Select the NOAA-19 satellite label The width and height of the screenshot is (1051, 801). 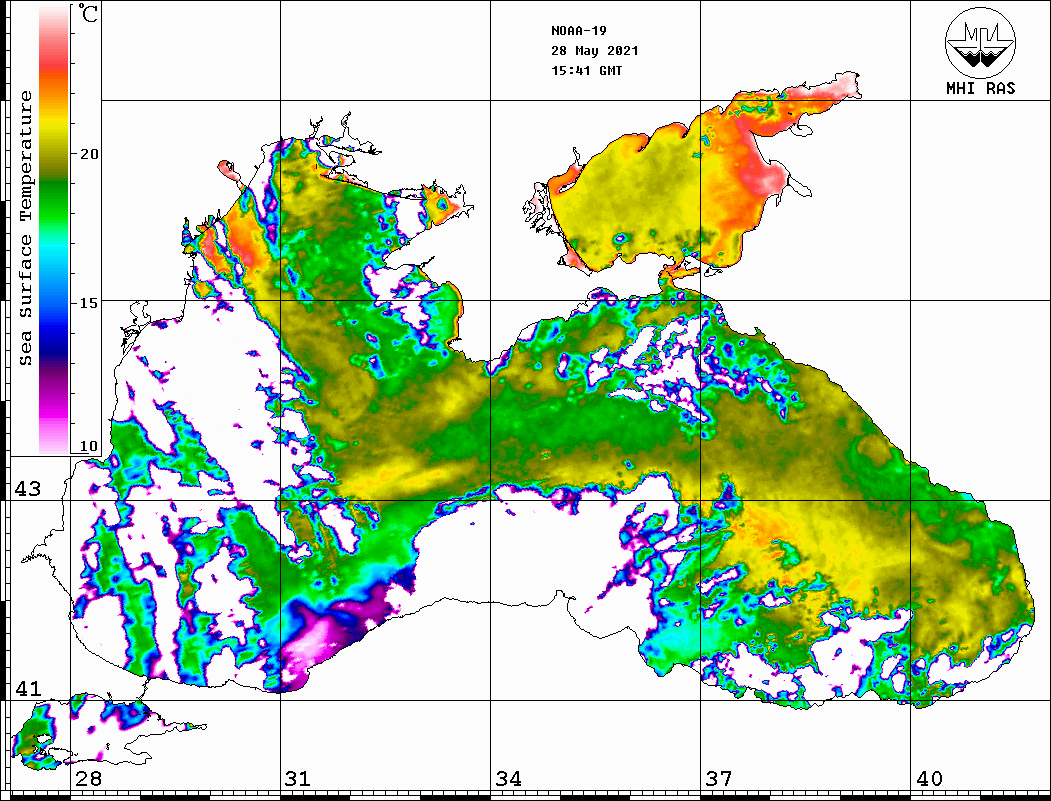579,31
